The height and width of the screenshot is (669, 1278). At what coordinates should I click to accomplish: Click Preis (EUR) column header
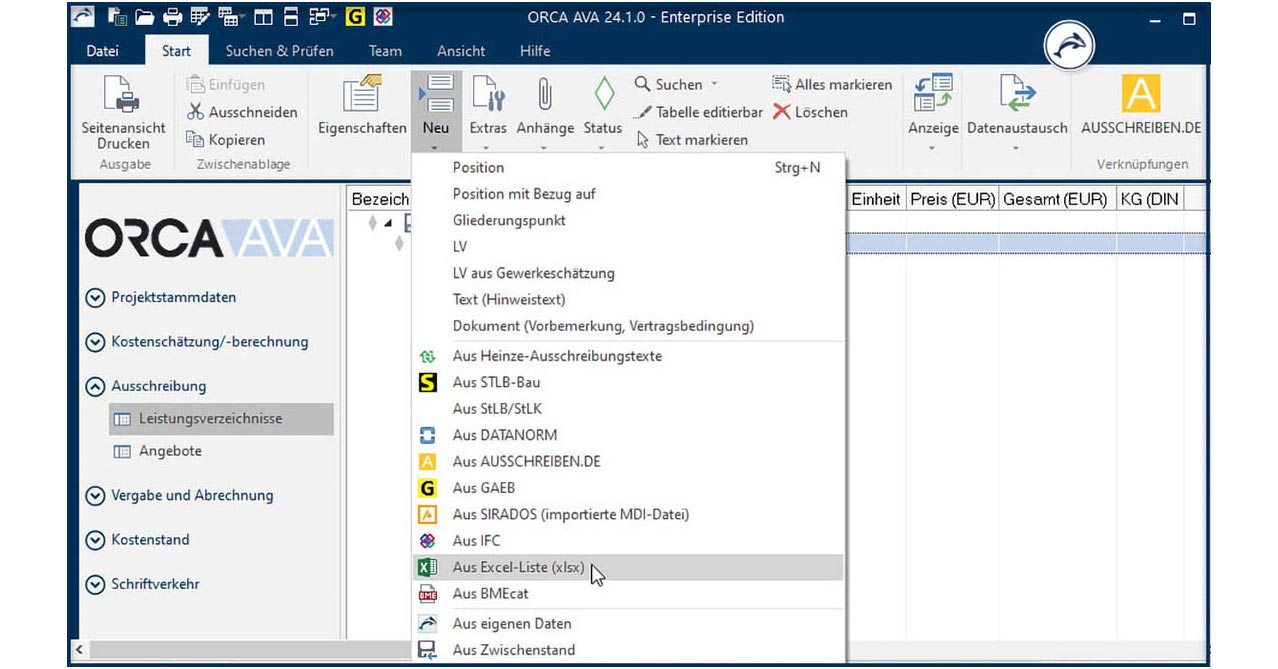click(x=952, y=199)
